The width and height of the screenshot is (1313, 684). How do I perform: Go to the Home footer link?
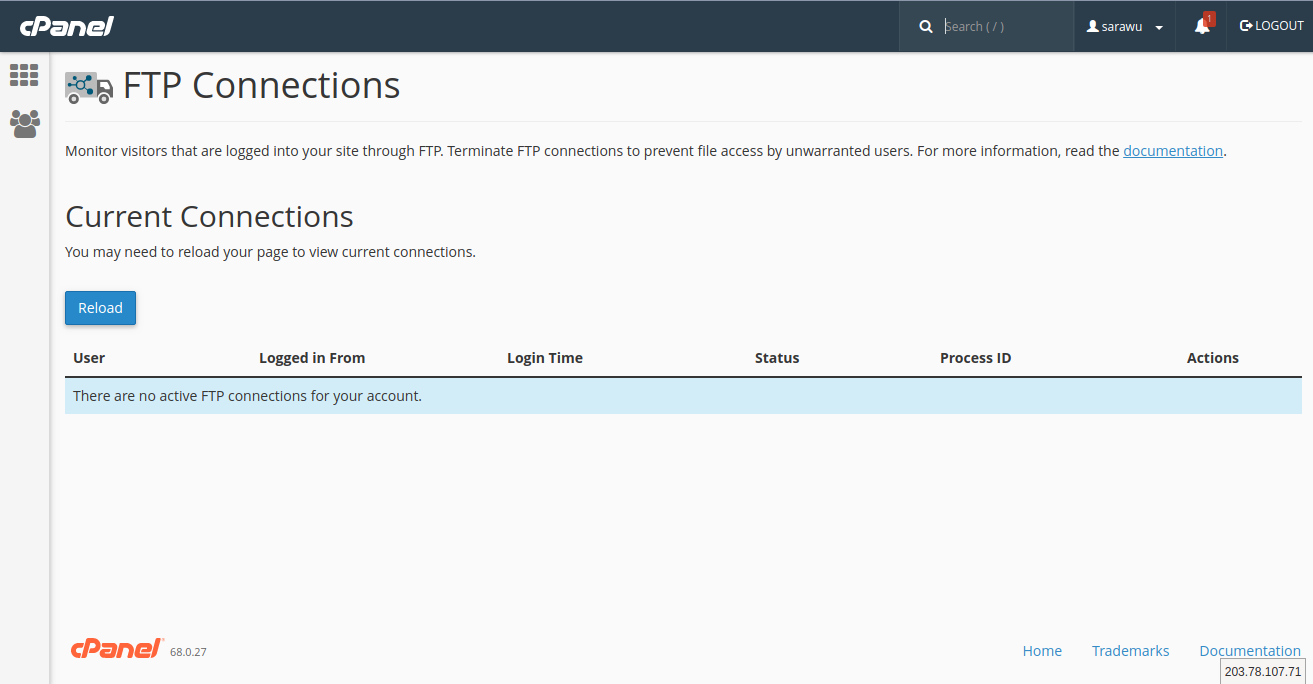[x=1042, y=651]
